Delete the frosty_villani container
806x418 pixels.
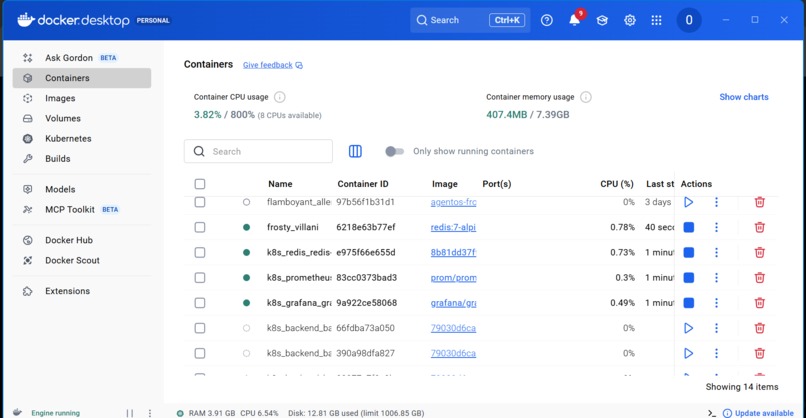point(759,227)
